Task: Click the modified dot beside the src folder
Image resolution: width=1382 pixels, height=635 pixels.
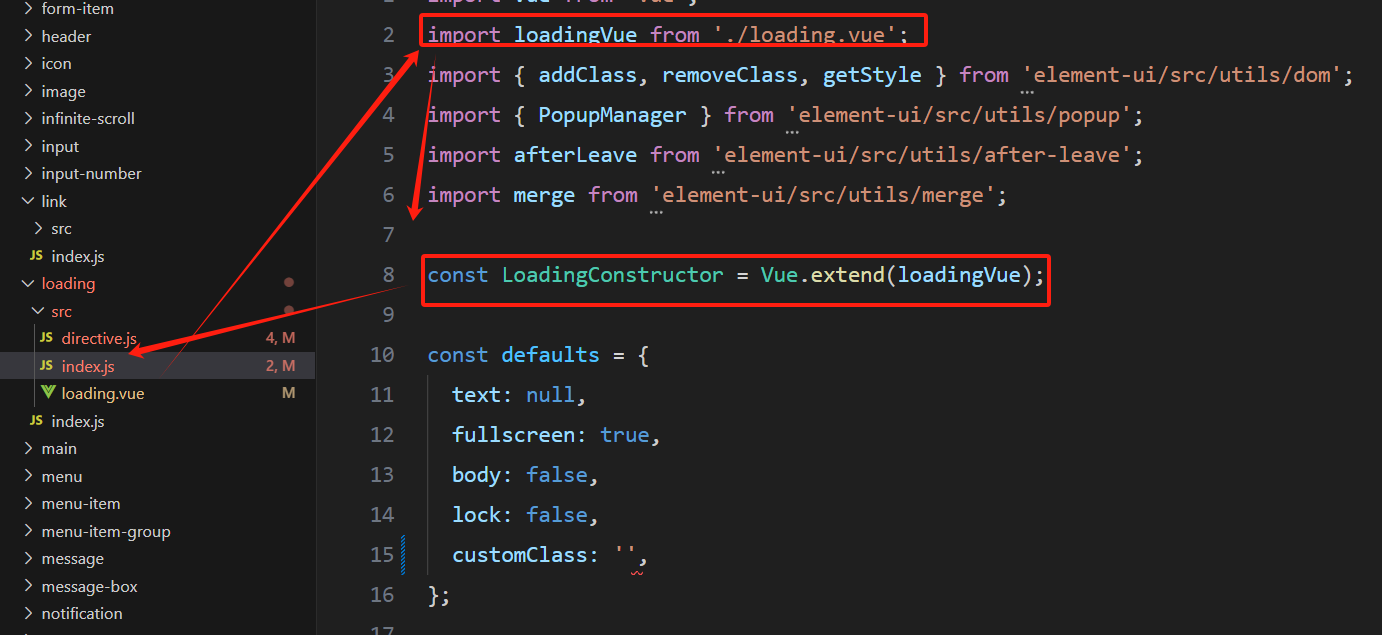Action: pos(289,311)
